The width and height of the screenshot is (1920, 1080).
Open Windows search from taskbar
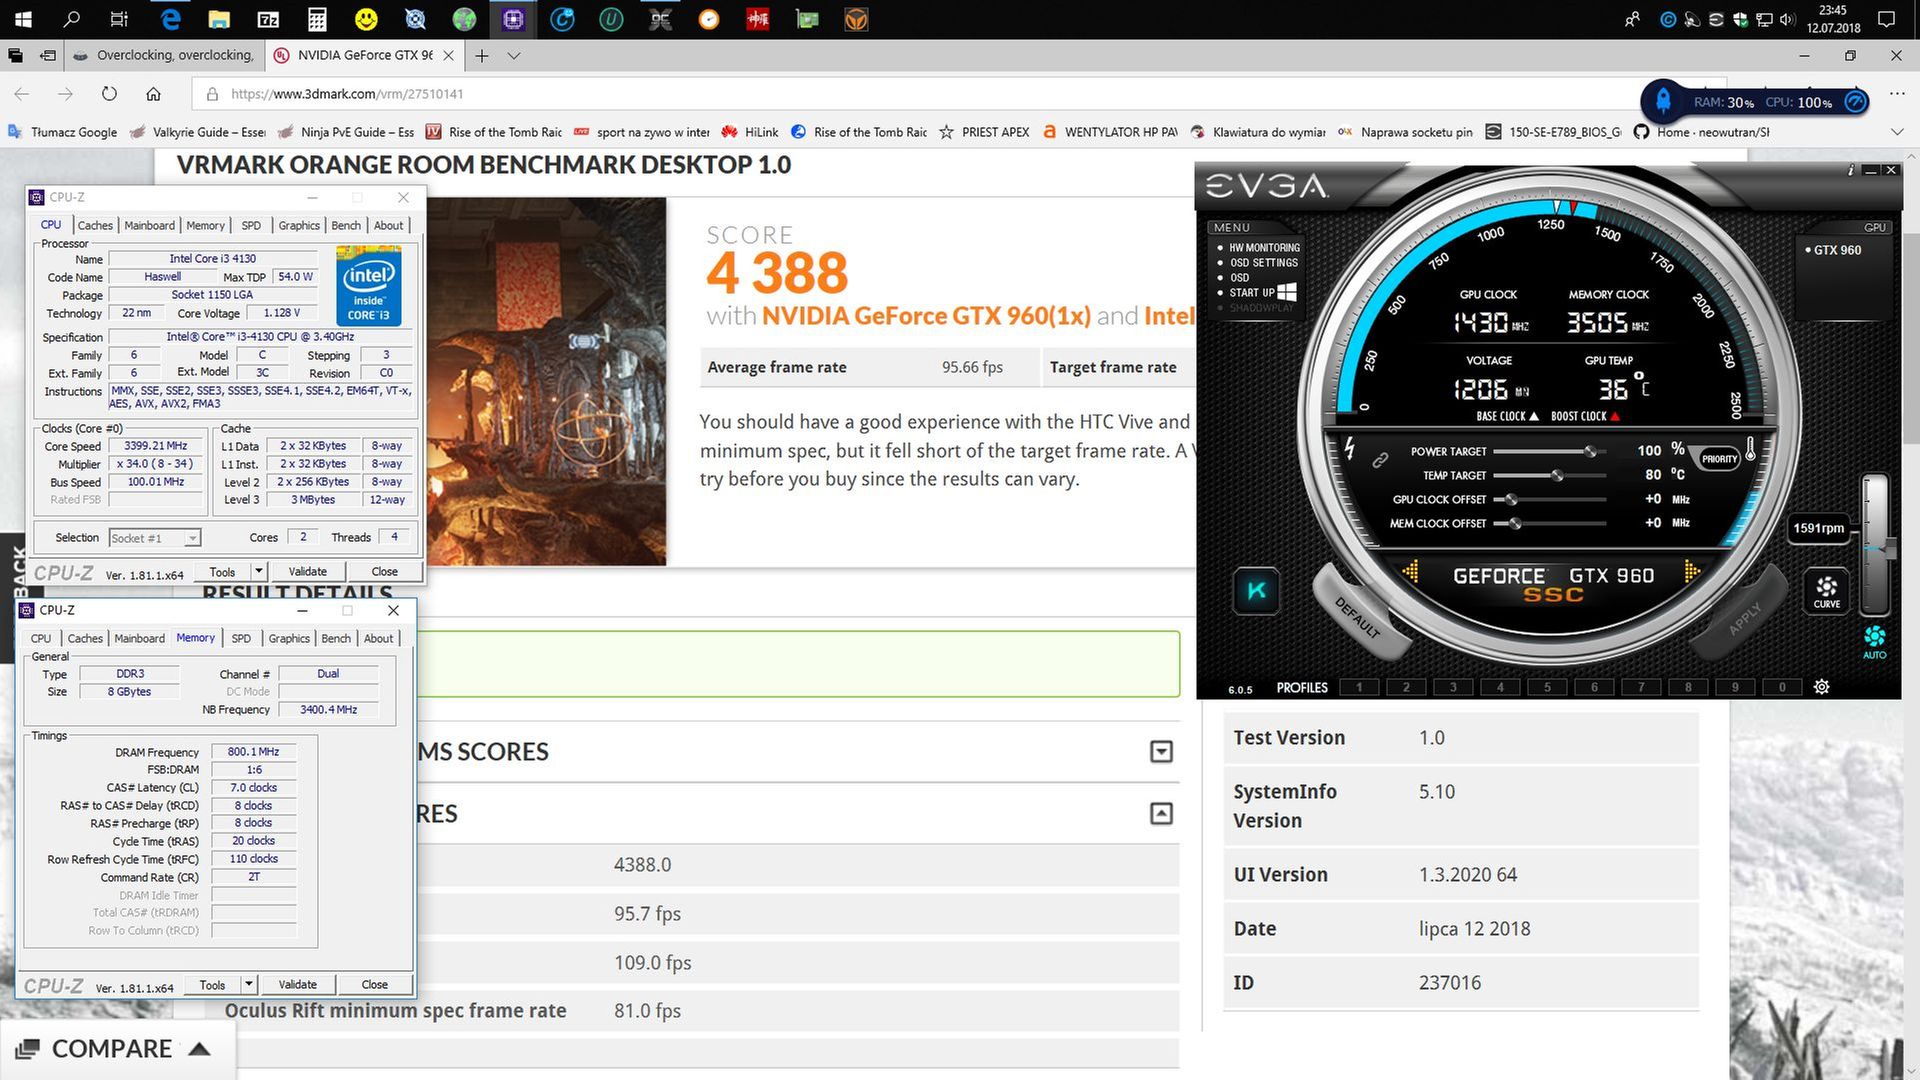pos(71,19)
